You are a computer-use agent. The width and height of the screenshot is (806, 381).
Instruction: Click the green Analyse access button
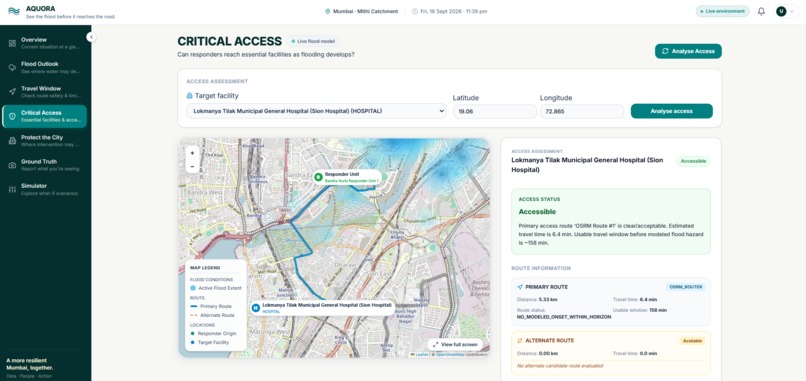(671, 111)
